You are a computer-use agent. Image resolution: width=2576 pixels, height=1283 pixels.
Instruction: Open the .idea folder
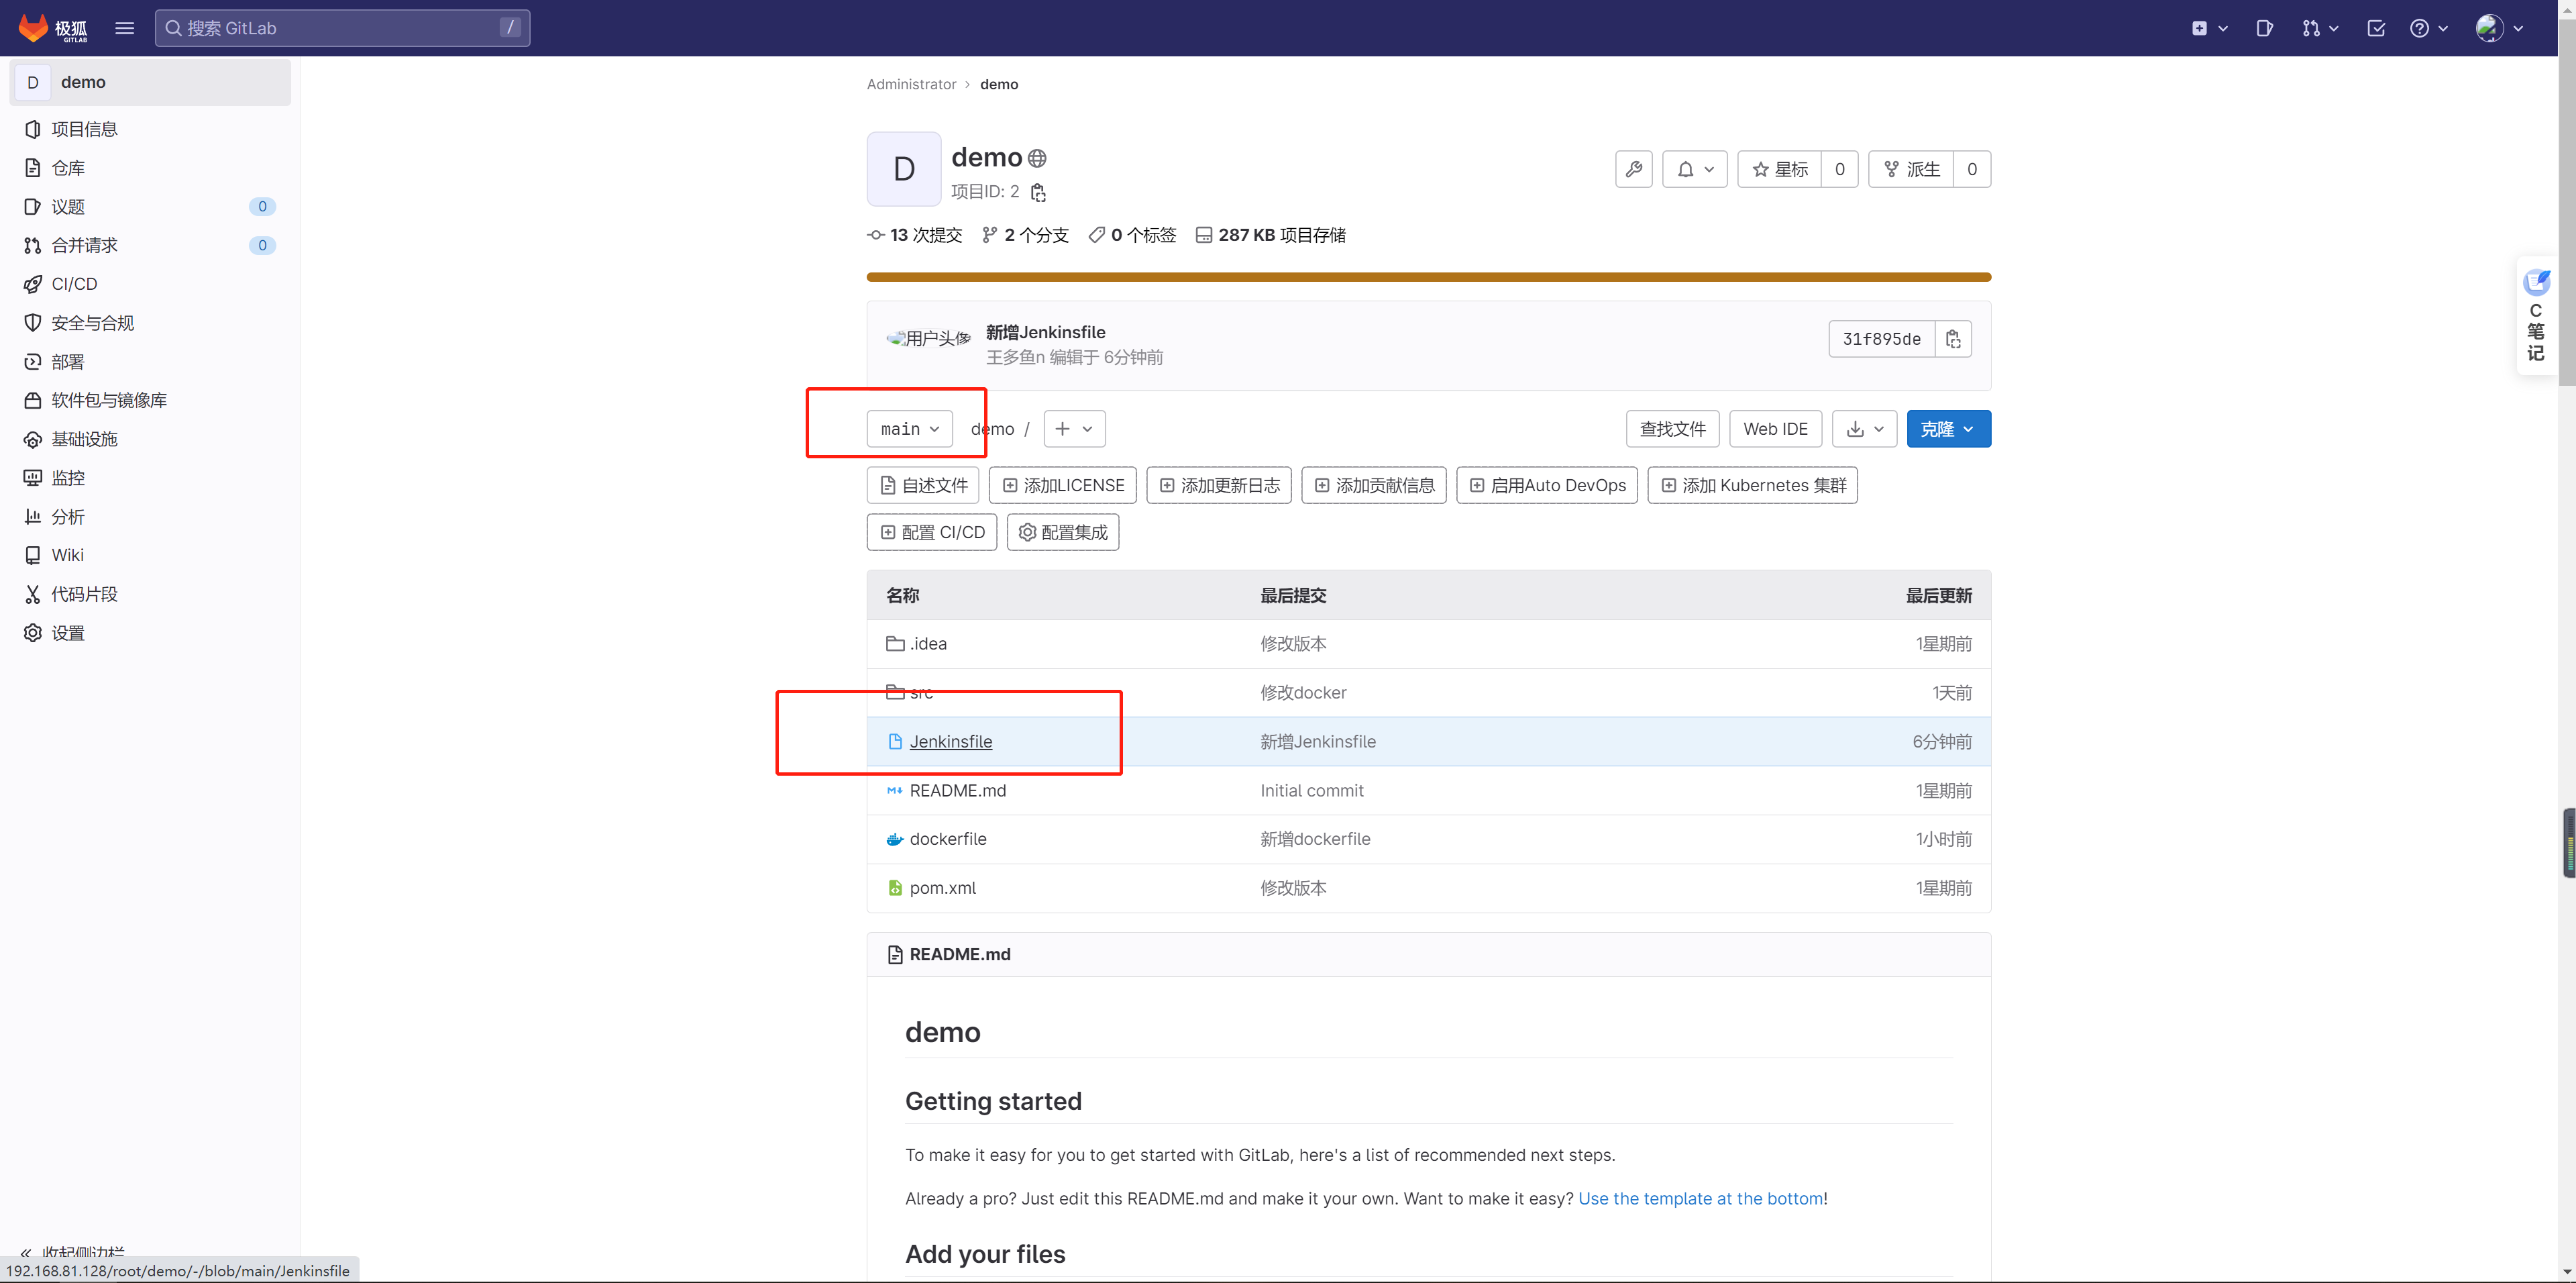pyautogui.click(x=927, y=644)
